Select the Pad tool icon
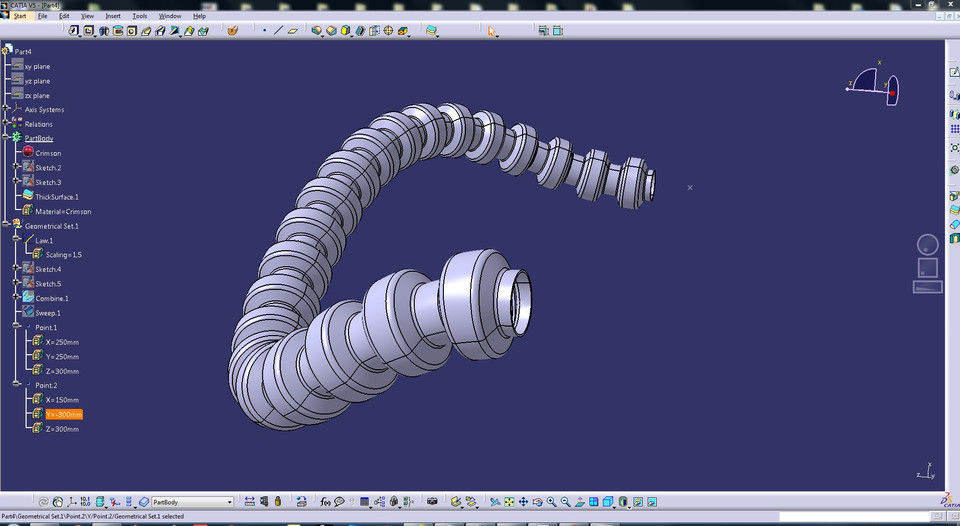 coord(74,31)
